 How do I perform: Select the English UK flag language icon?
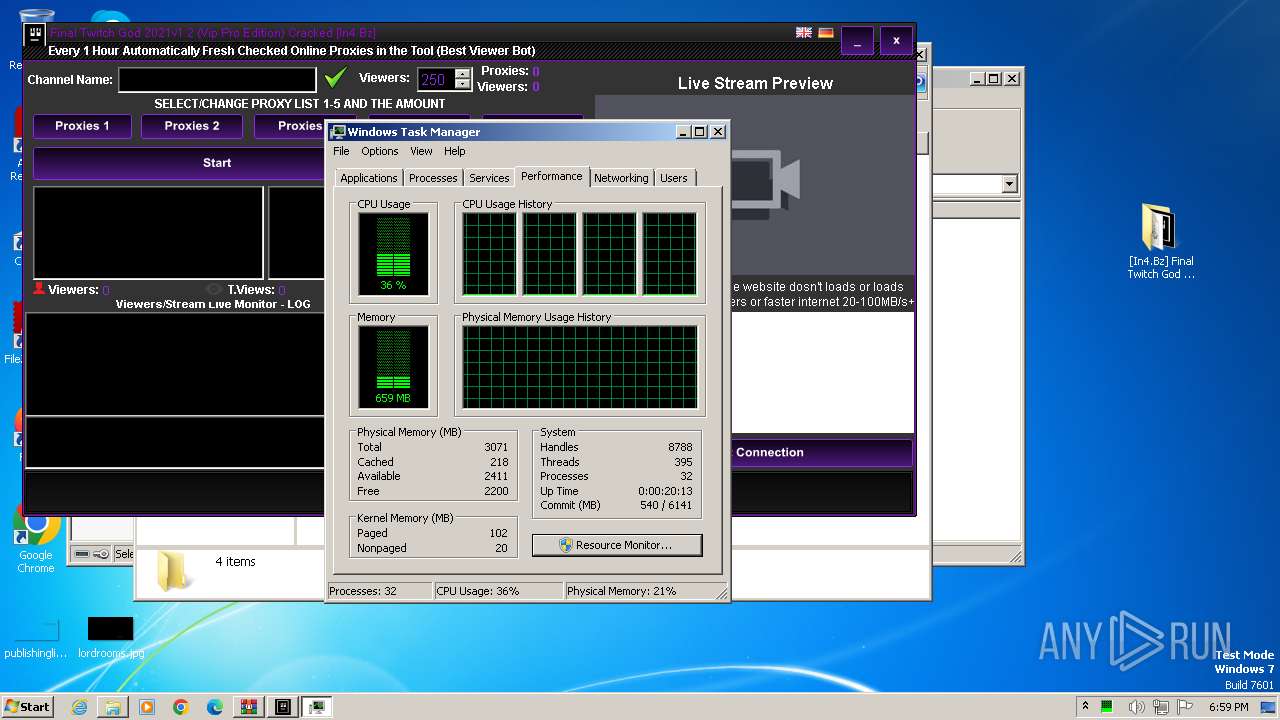coord(804,33)
